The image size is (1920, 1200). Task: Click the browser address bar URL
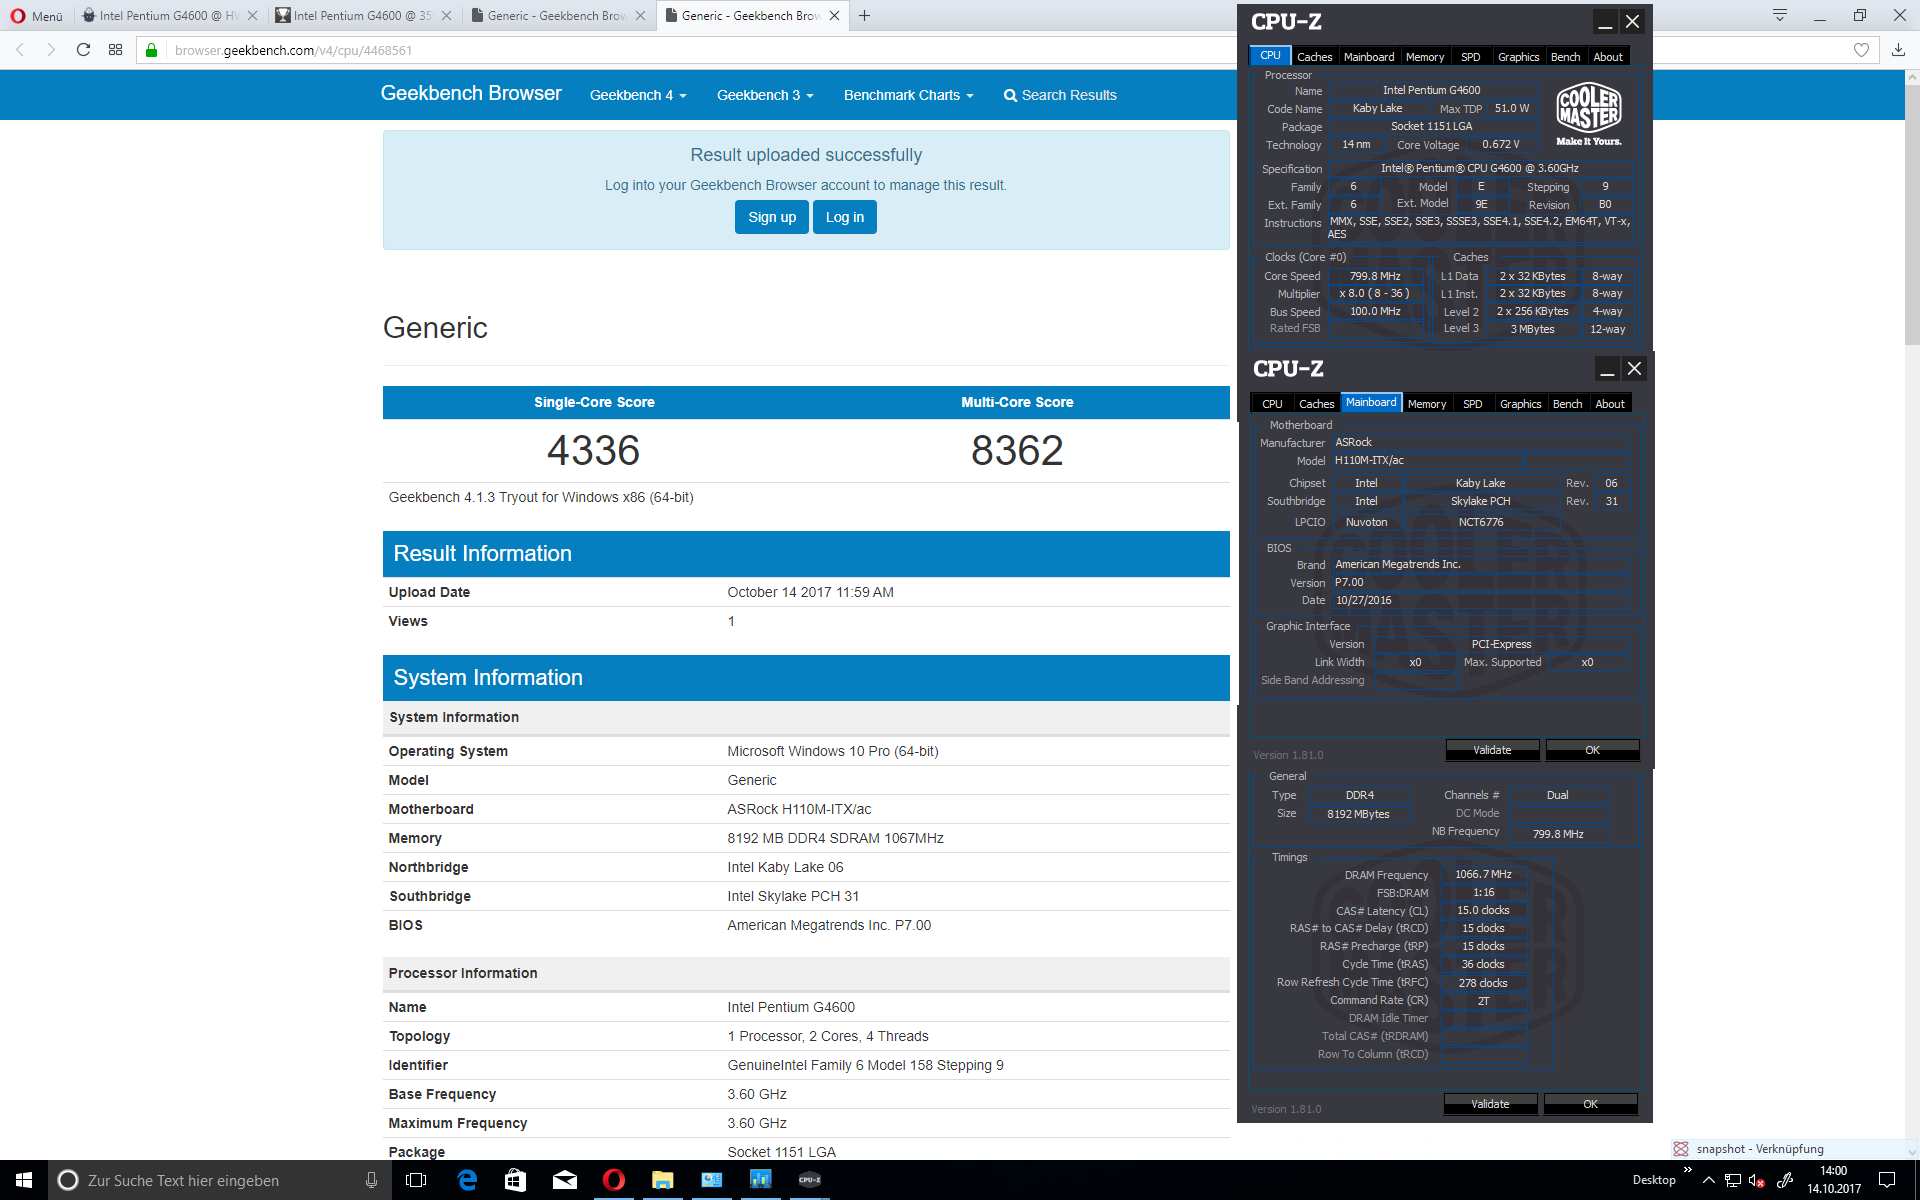[x=293, y=50]
